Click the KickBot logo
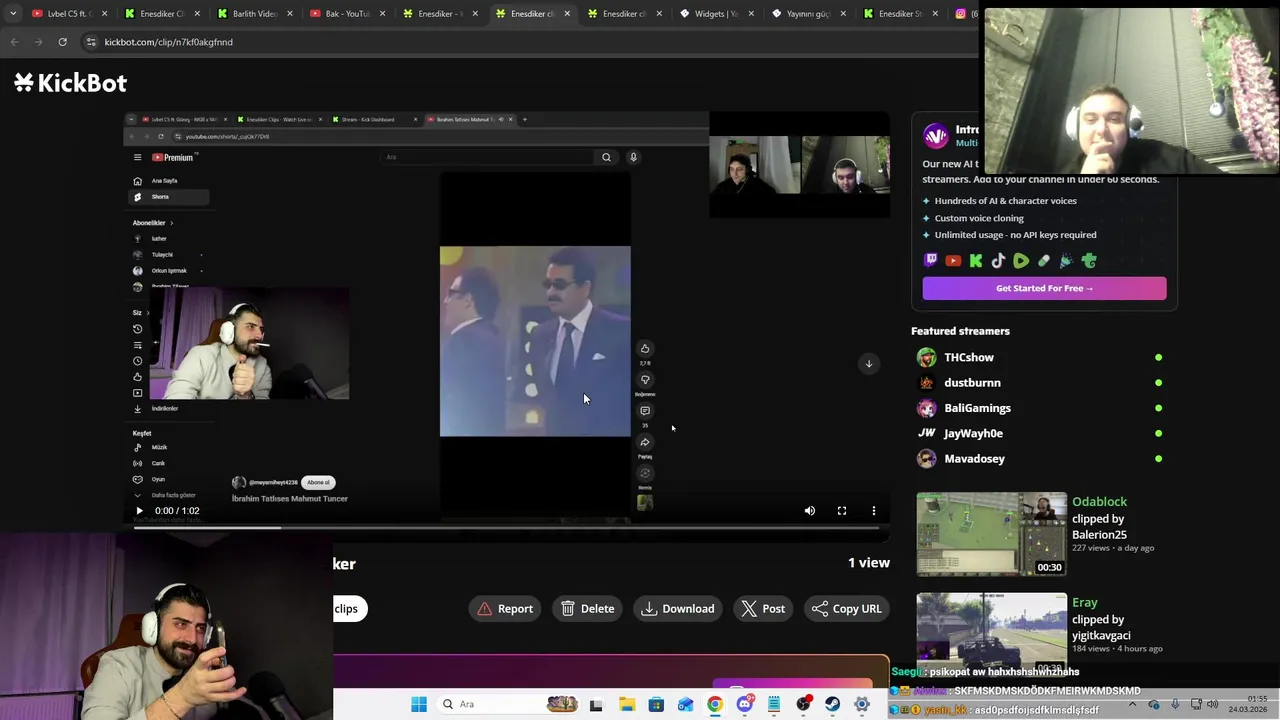The height and width of the screenshot is (720, 1280). point(70,83)
